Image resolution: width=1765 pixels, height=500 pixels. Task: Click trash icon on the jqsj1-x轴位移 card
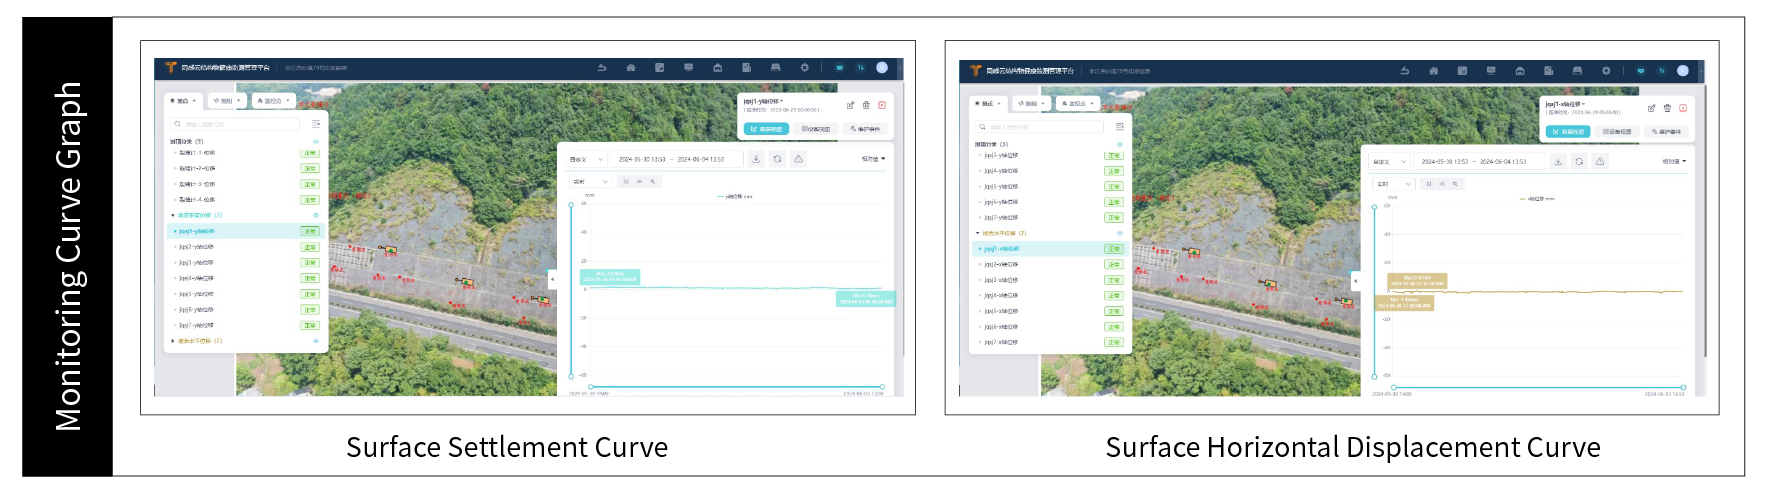[x=1667, y=108]
